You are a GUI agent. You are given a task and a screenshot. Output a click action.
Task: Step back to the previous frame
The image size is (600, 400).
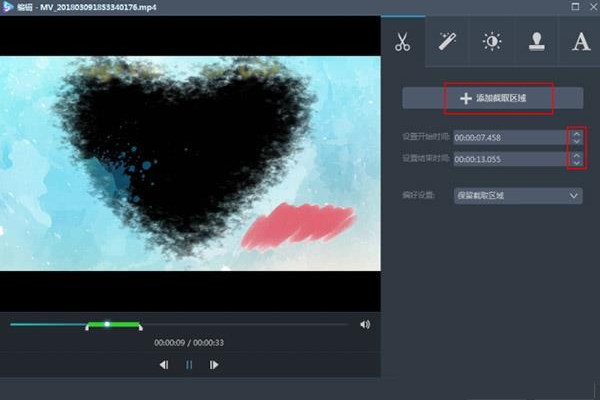click(x=164, y=365)
